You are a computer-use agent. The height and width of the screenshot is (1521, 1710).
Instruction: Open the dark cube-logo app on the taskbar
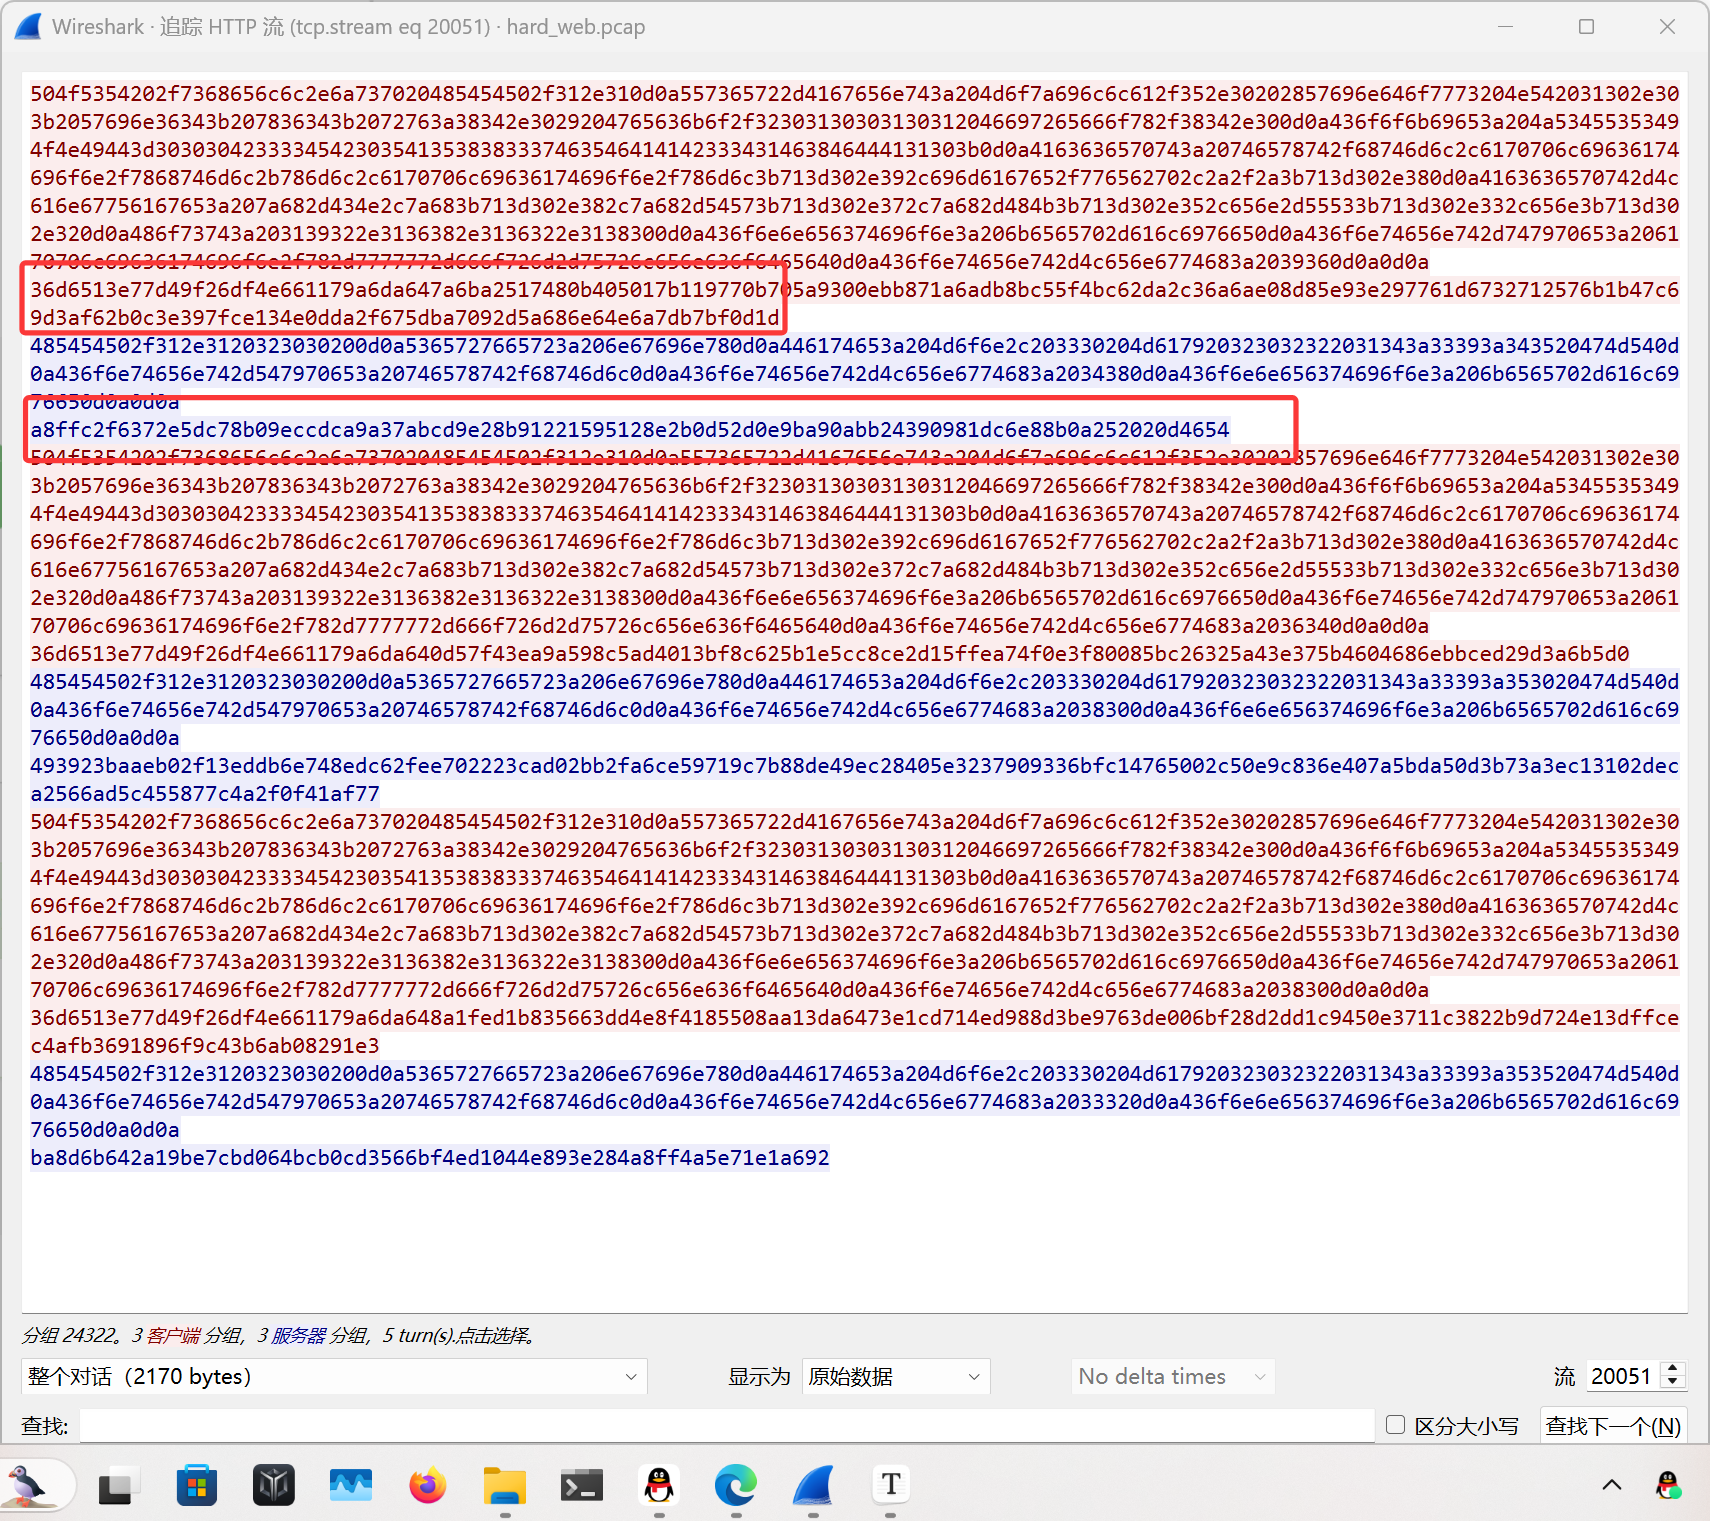coord(274,1486)
